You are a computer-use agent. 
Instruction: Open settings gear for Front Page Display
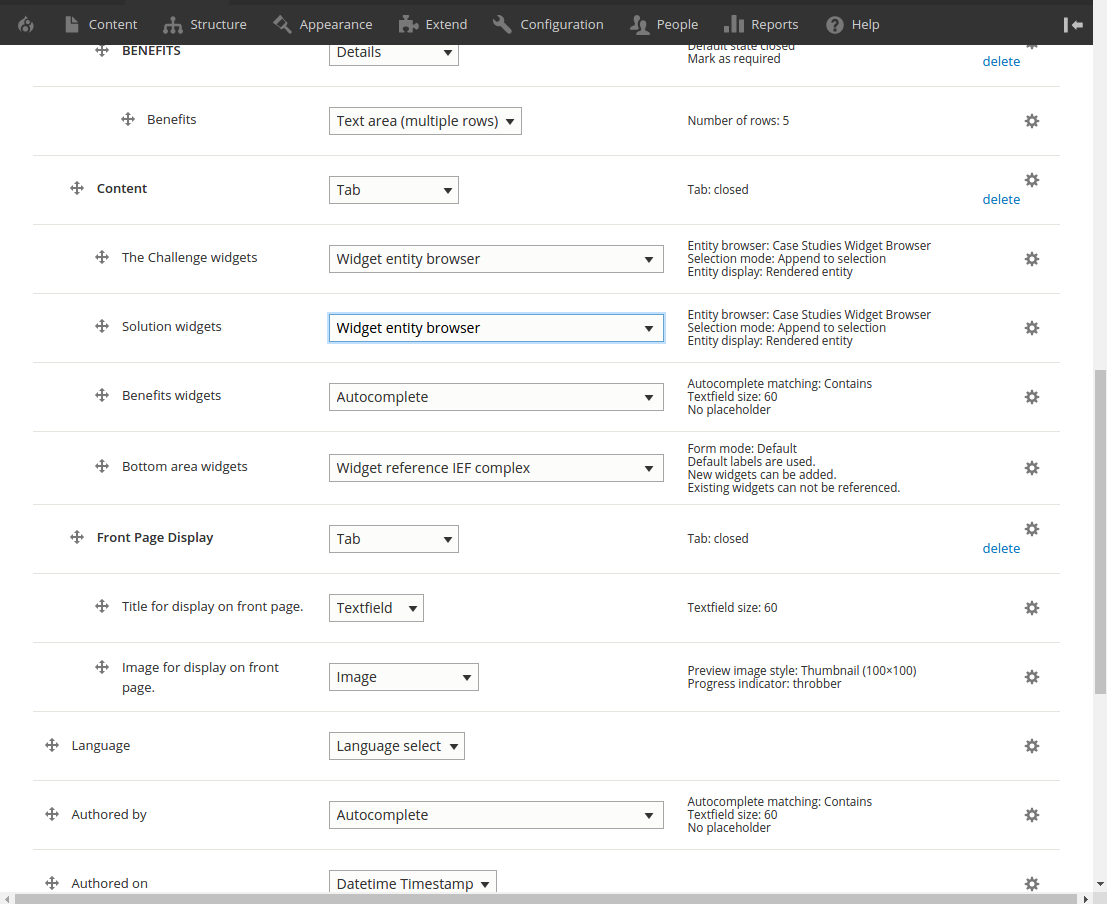[x=1031, y=529]
